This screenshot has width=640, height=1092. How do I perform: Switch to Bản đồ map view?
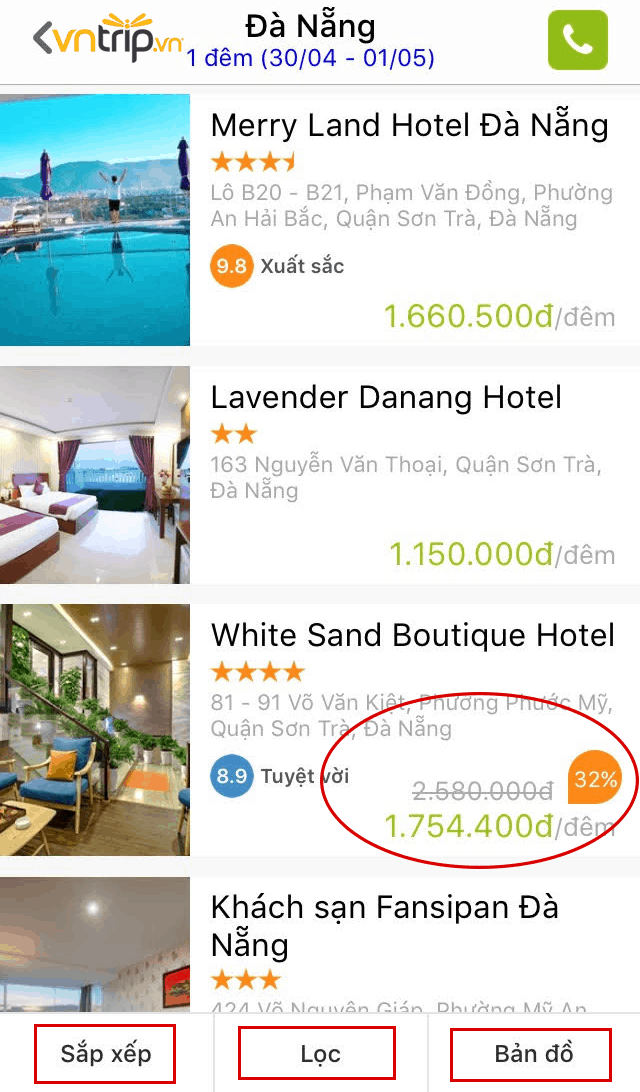[531, 1054]
